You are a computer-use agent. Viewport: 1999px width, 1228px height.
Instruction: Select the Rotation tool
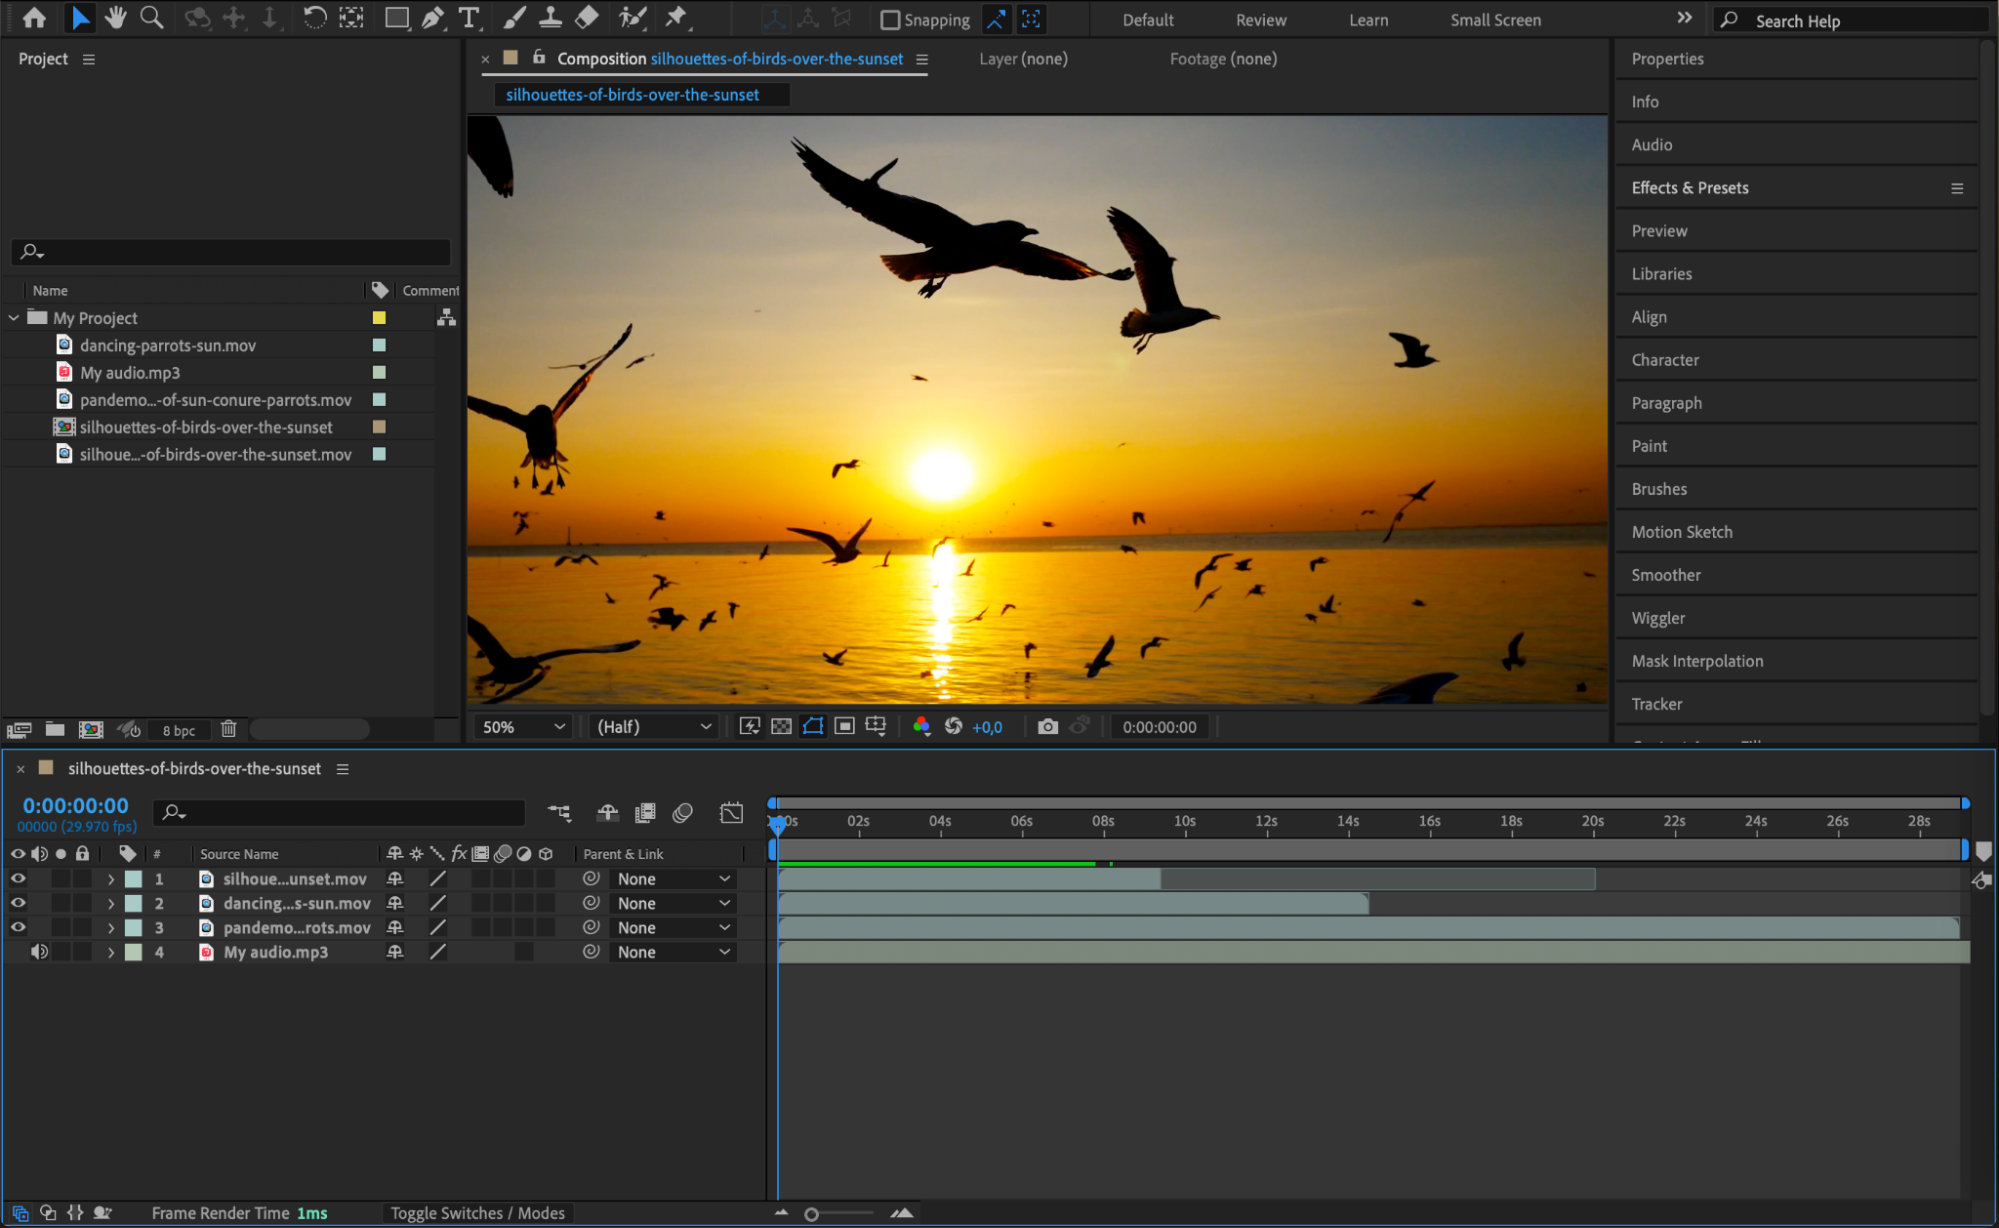(x=314, y=18)
